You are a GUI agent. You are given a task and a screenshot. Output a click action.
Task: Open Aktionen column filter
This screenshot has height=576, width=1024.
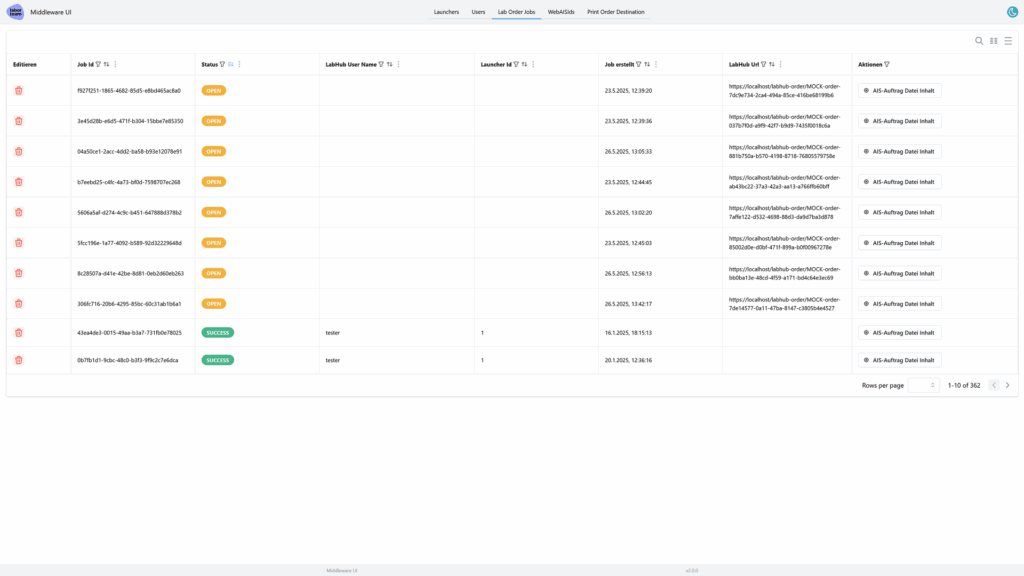point(887,65)
